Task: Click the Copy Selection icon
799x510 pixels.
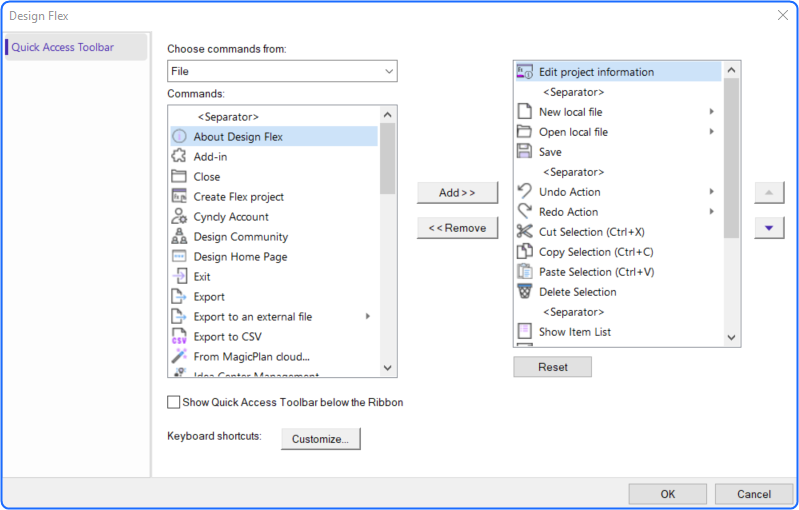Action: pyautogui.click(x=525, y=251)
